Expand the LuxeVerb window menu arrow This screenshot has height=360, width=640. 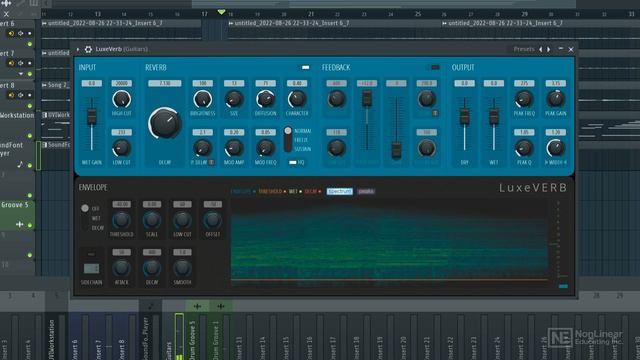point(78,49)
